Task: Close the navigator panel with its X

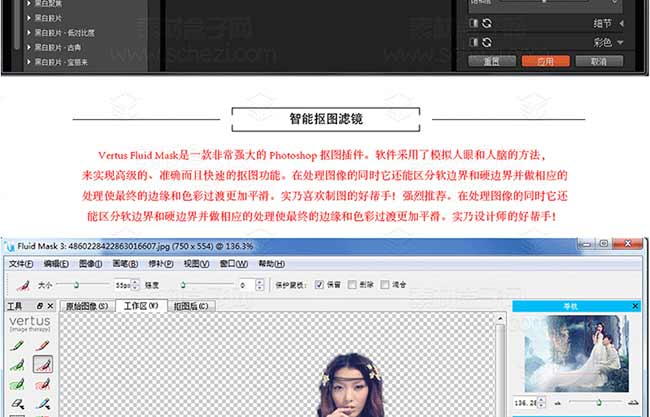Action: (x=635, y=306)
